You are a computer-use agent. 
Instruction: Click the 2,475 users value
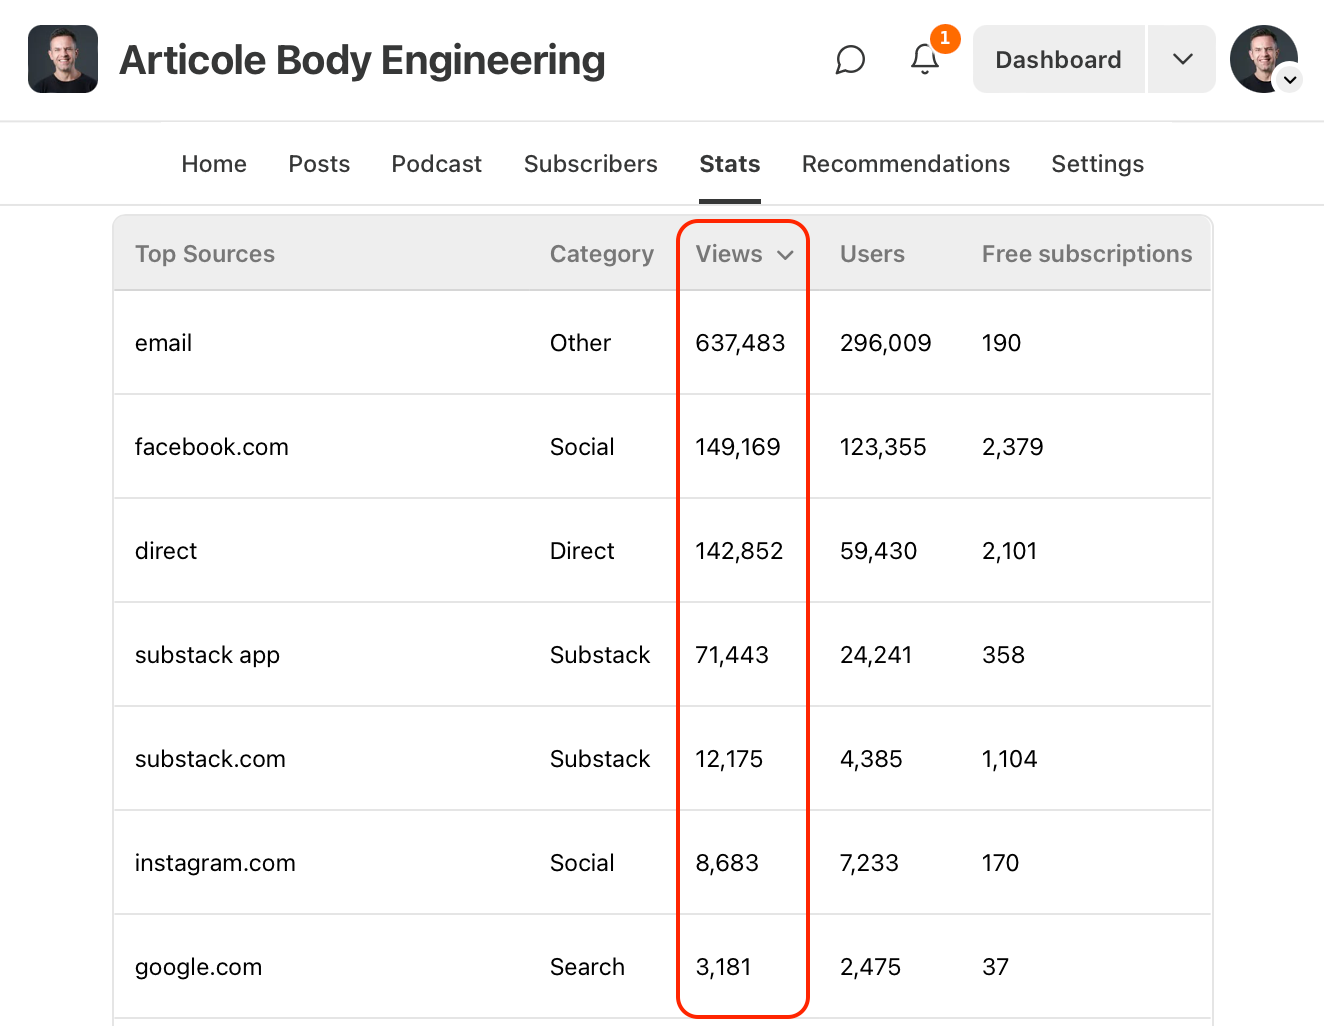870,967
